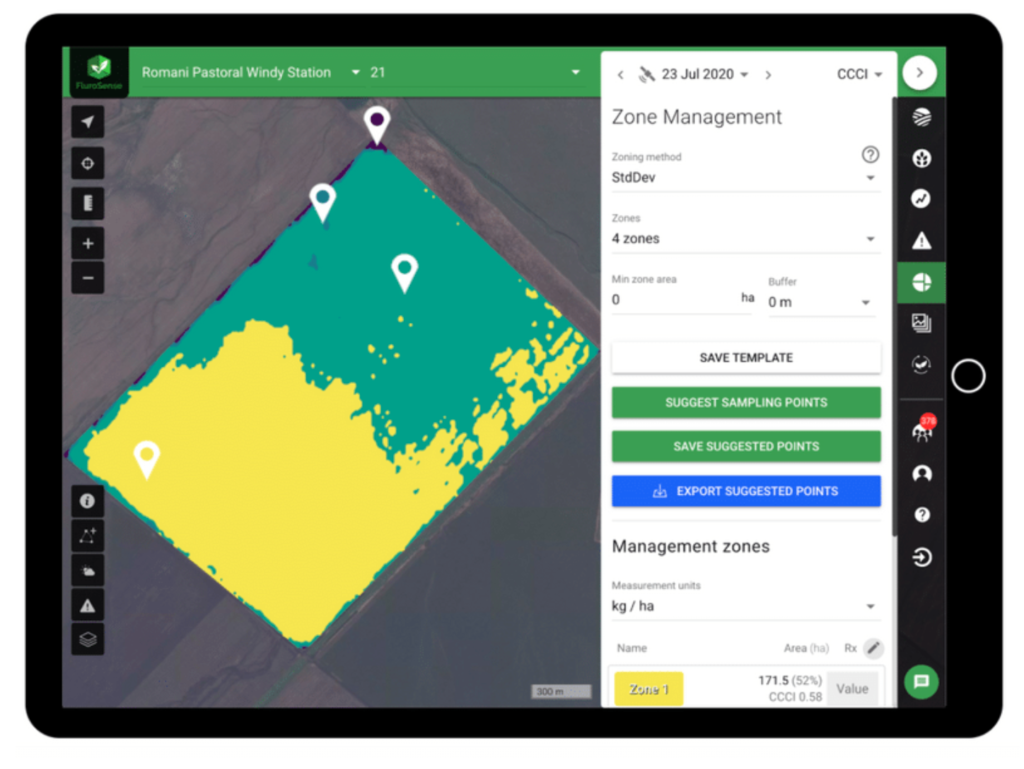Zoom in the map with plus button
The image size is (1024, 769).
pos(88,243)
